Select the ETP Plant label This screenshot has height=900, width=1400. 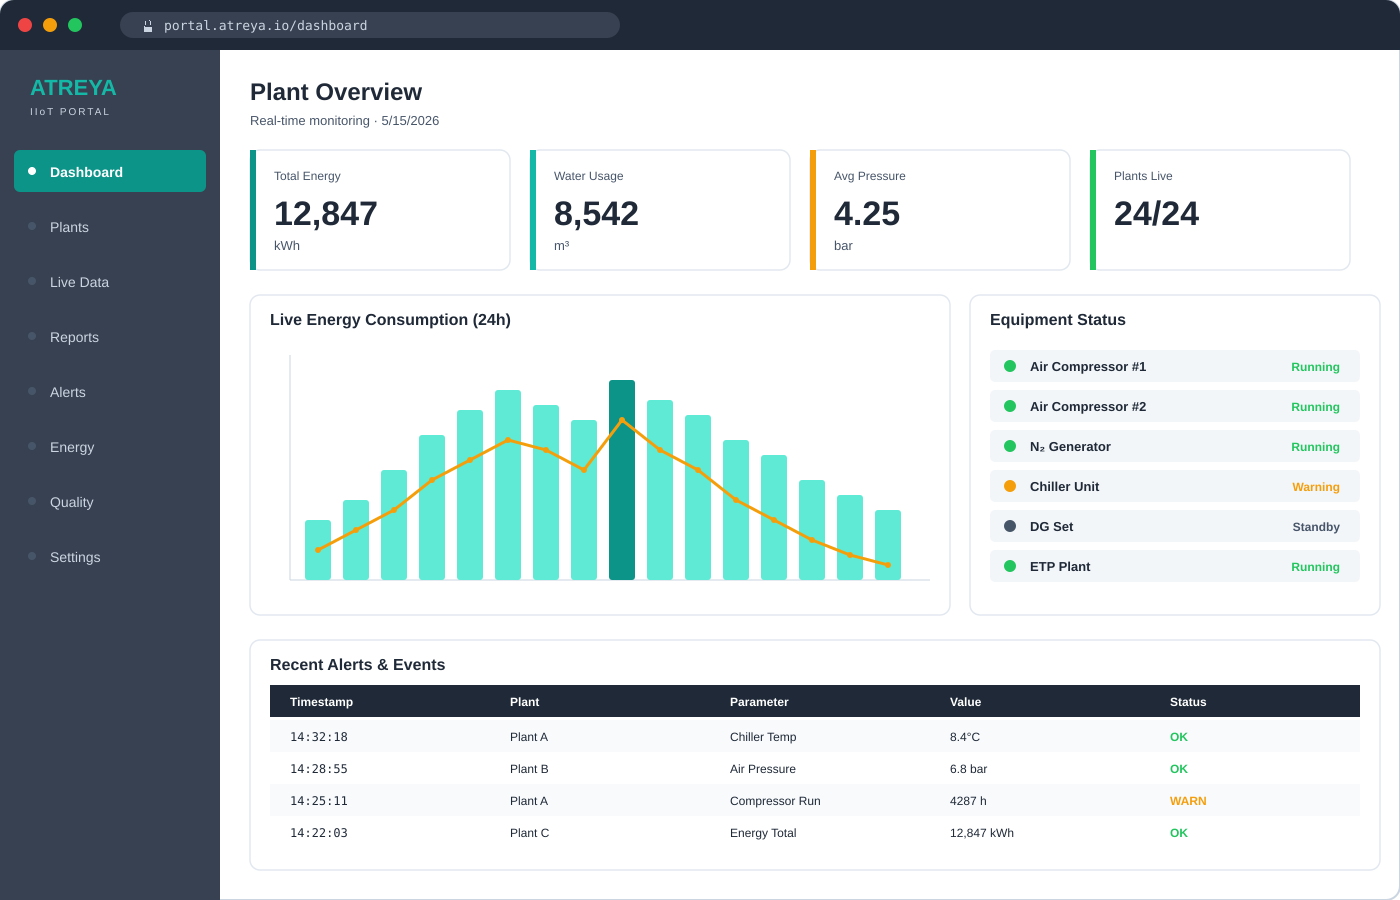coord(1060,567)
